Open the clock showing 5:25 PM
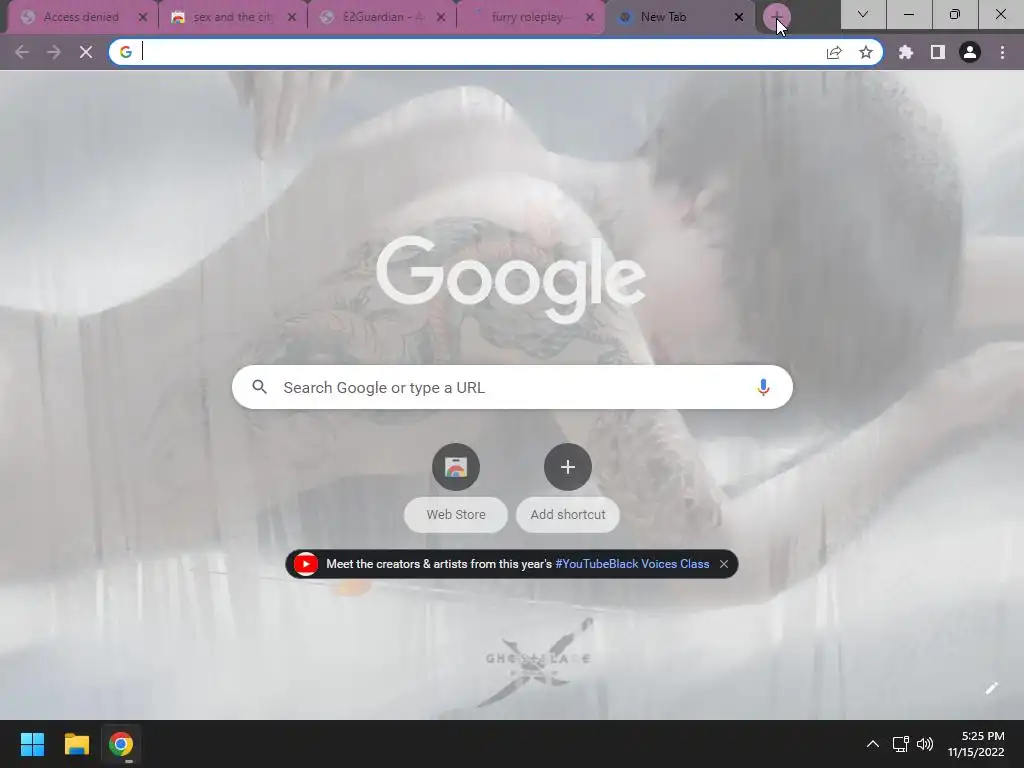Image resolution: width=1024 pixels, height=768 pixels. click(x=976, y=744)
